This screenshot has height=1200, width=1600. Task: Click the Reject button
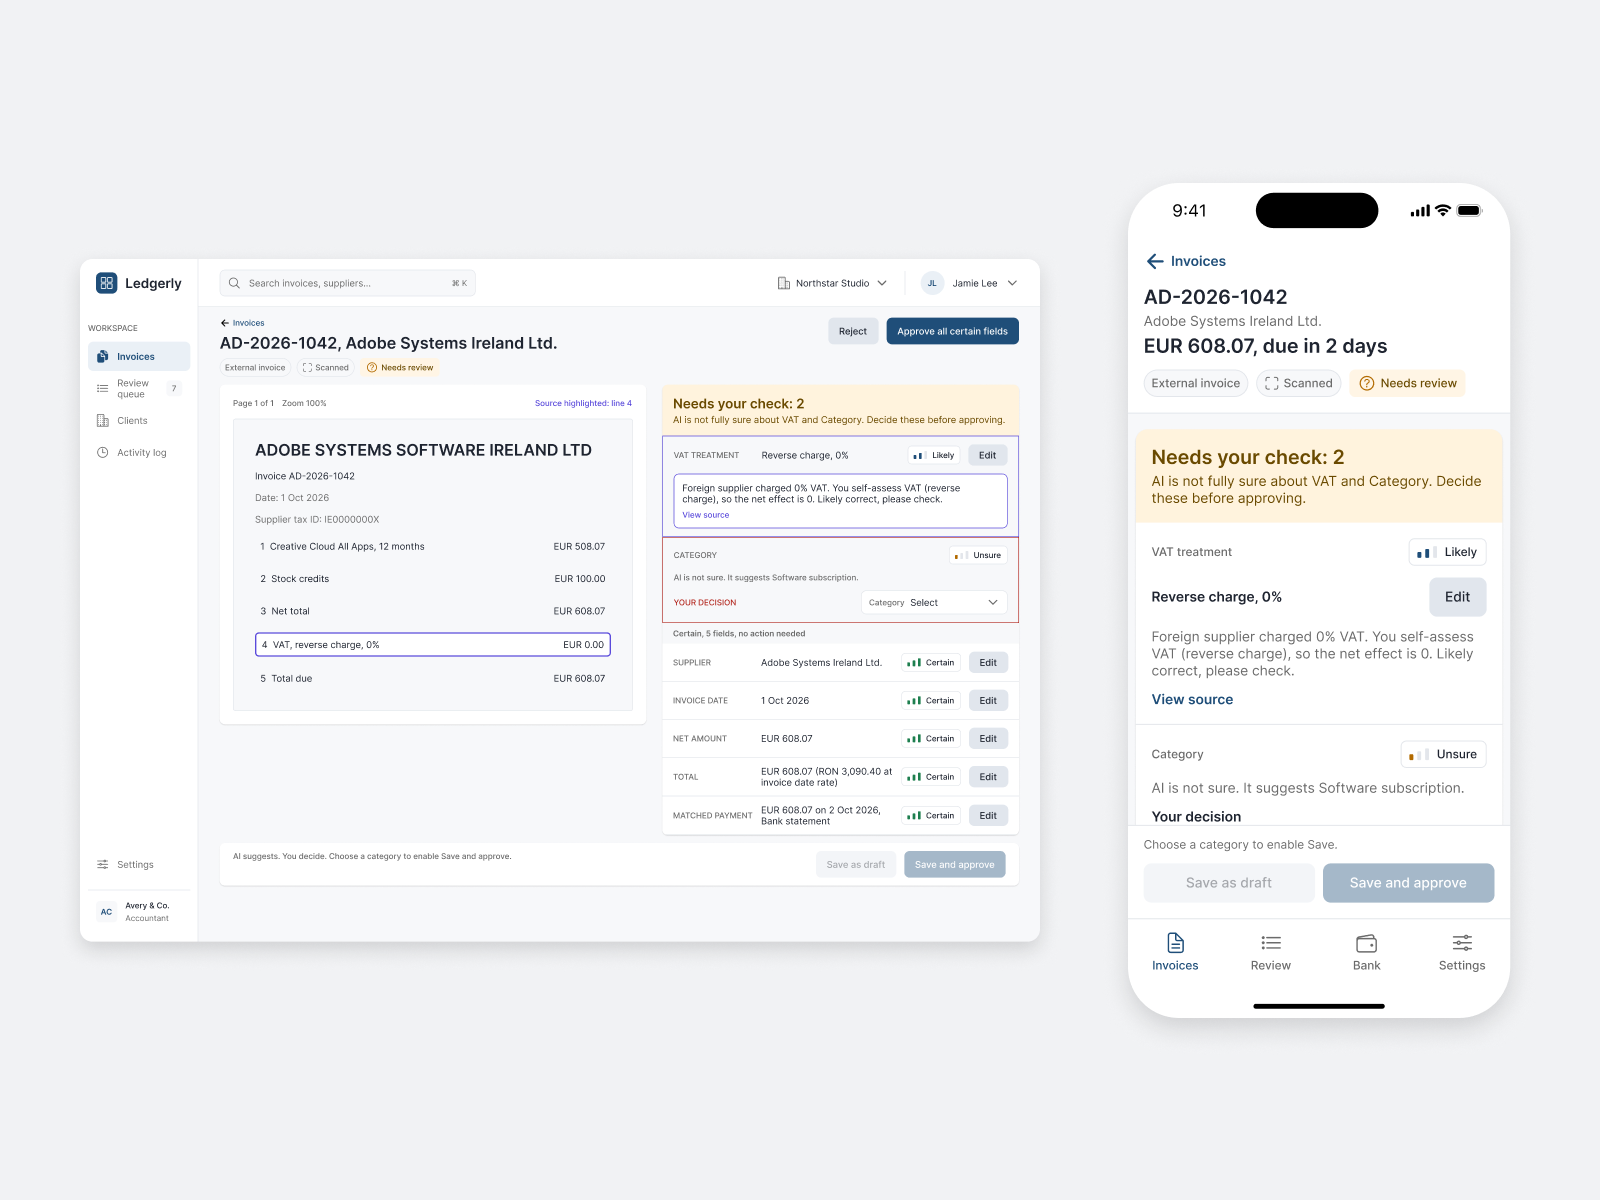click(x=853, y=331)
